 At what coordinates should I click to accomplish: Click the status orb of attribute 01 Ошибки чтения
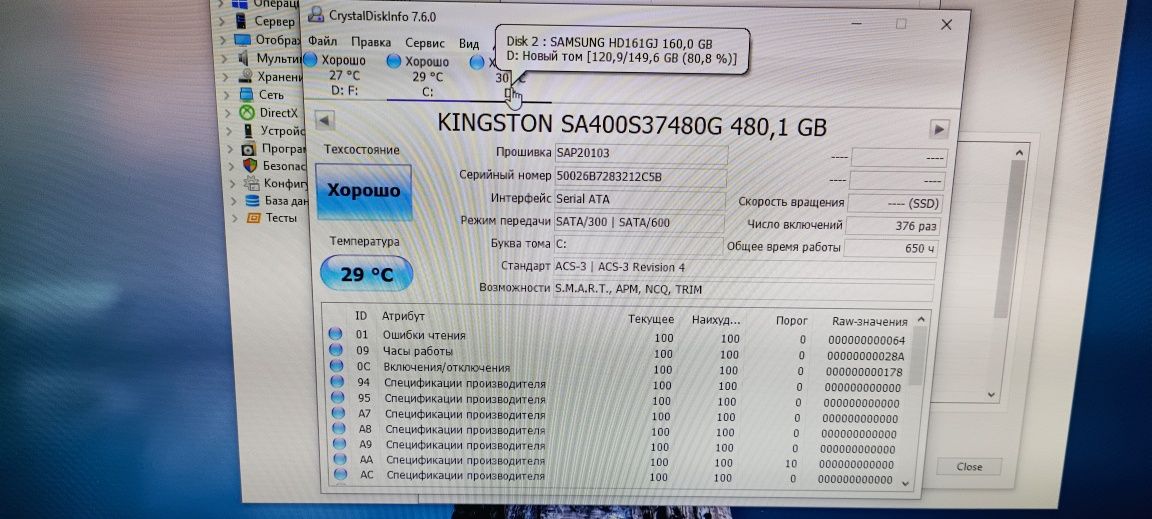pos(336,334)
